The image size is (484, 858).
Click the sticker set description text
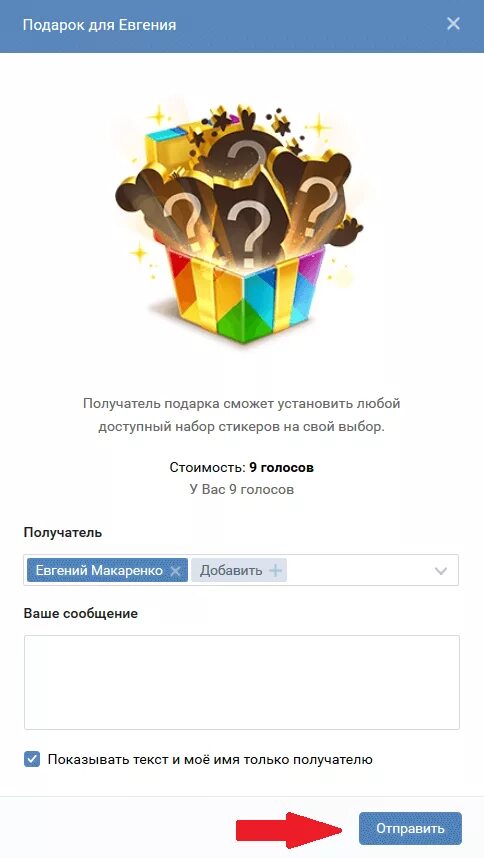(242, 415)
